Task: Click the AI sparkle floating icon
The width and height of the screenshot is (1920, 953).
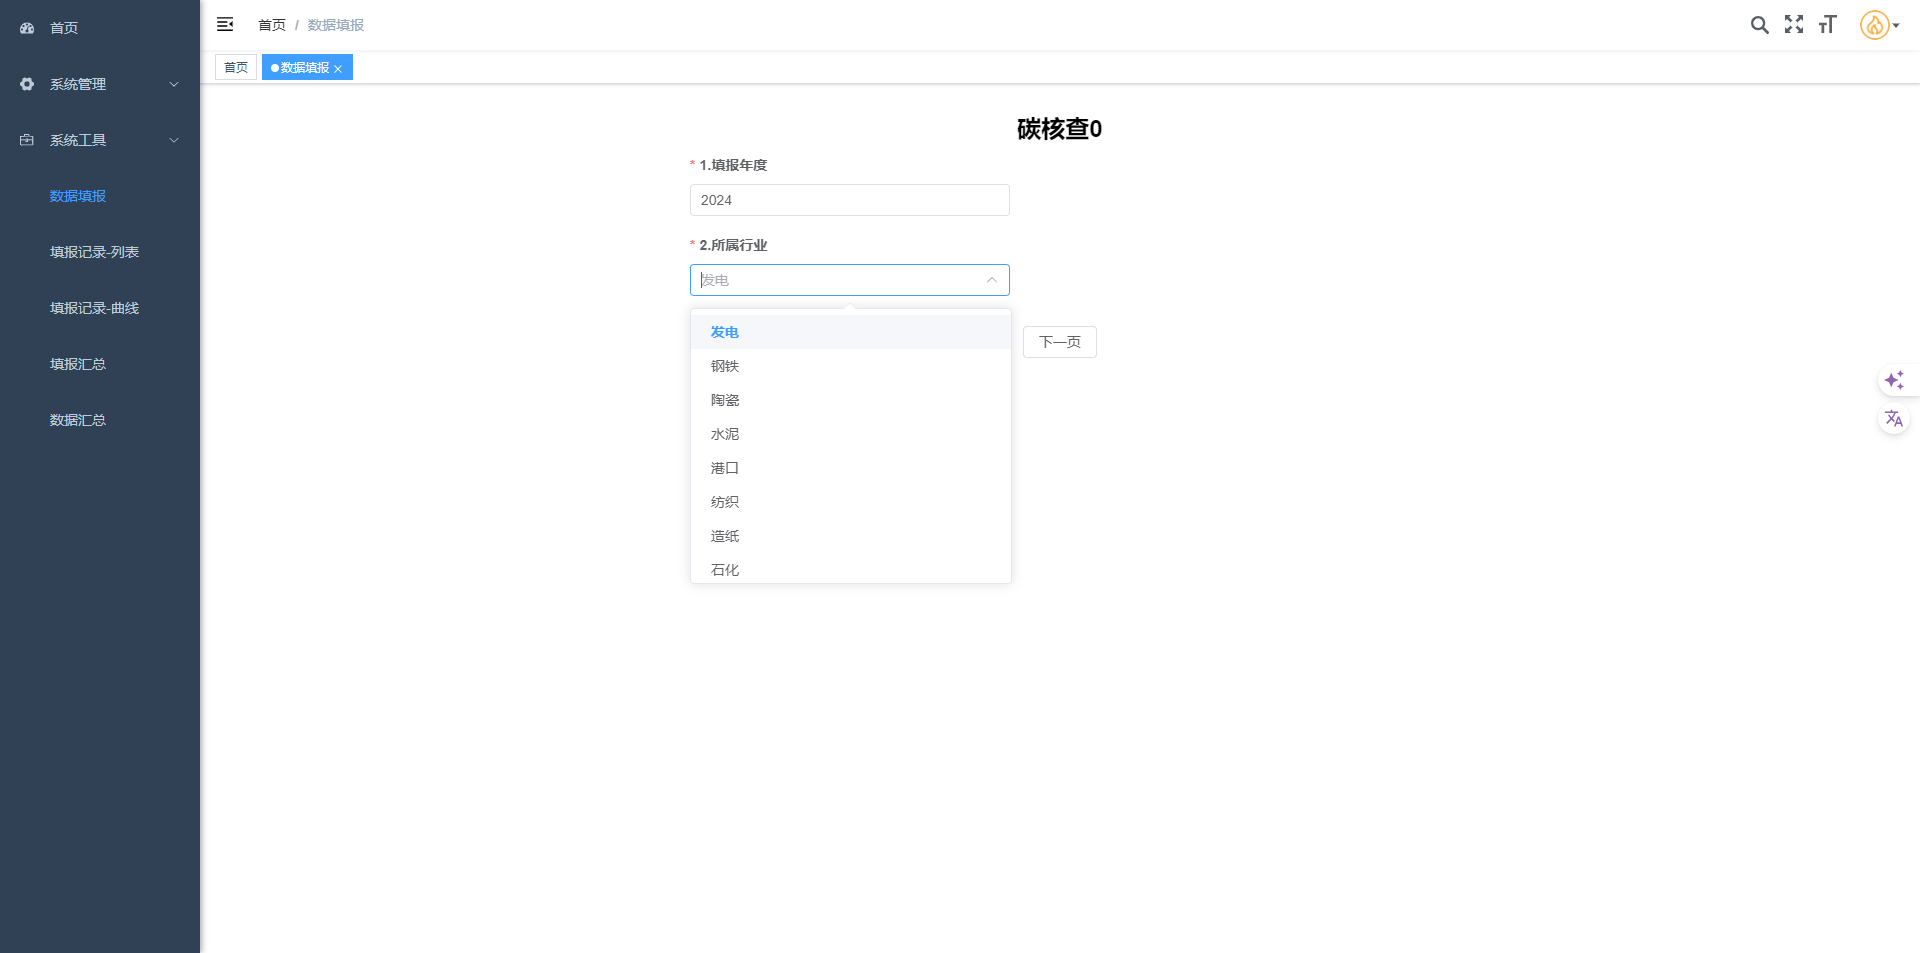Action: click(x=1894, y=380)
